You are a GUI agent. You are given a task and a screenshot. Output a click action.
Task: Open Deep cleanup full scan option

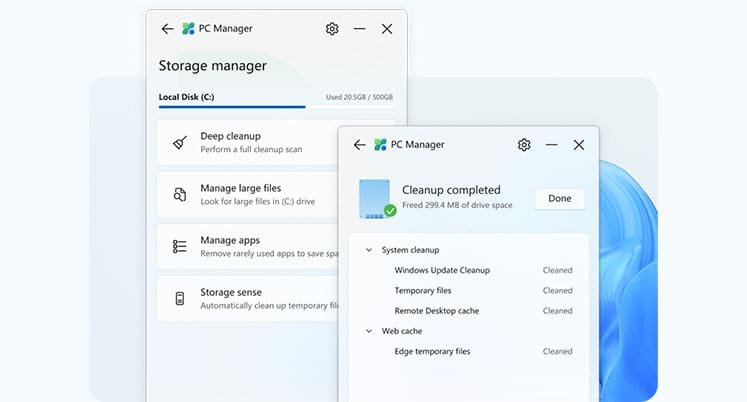click(248, 142)
